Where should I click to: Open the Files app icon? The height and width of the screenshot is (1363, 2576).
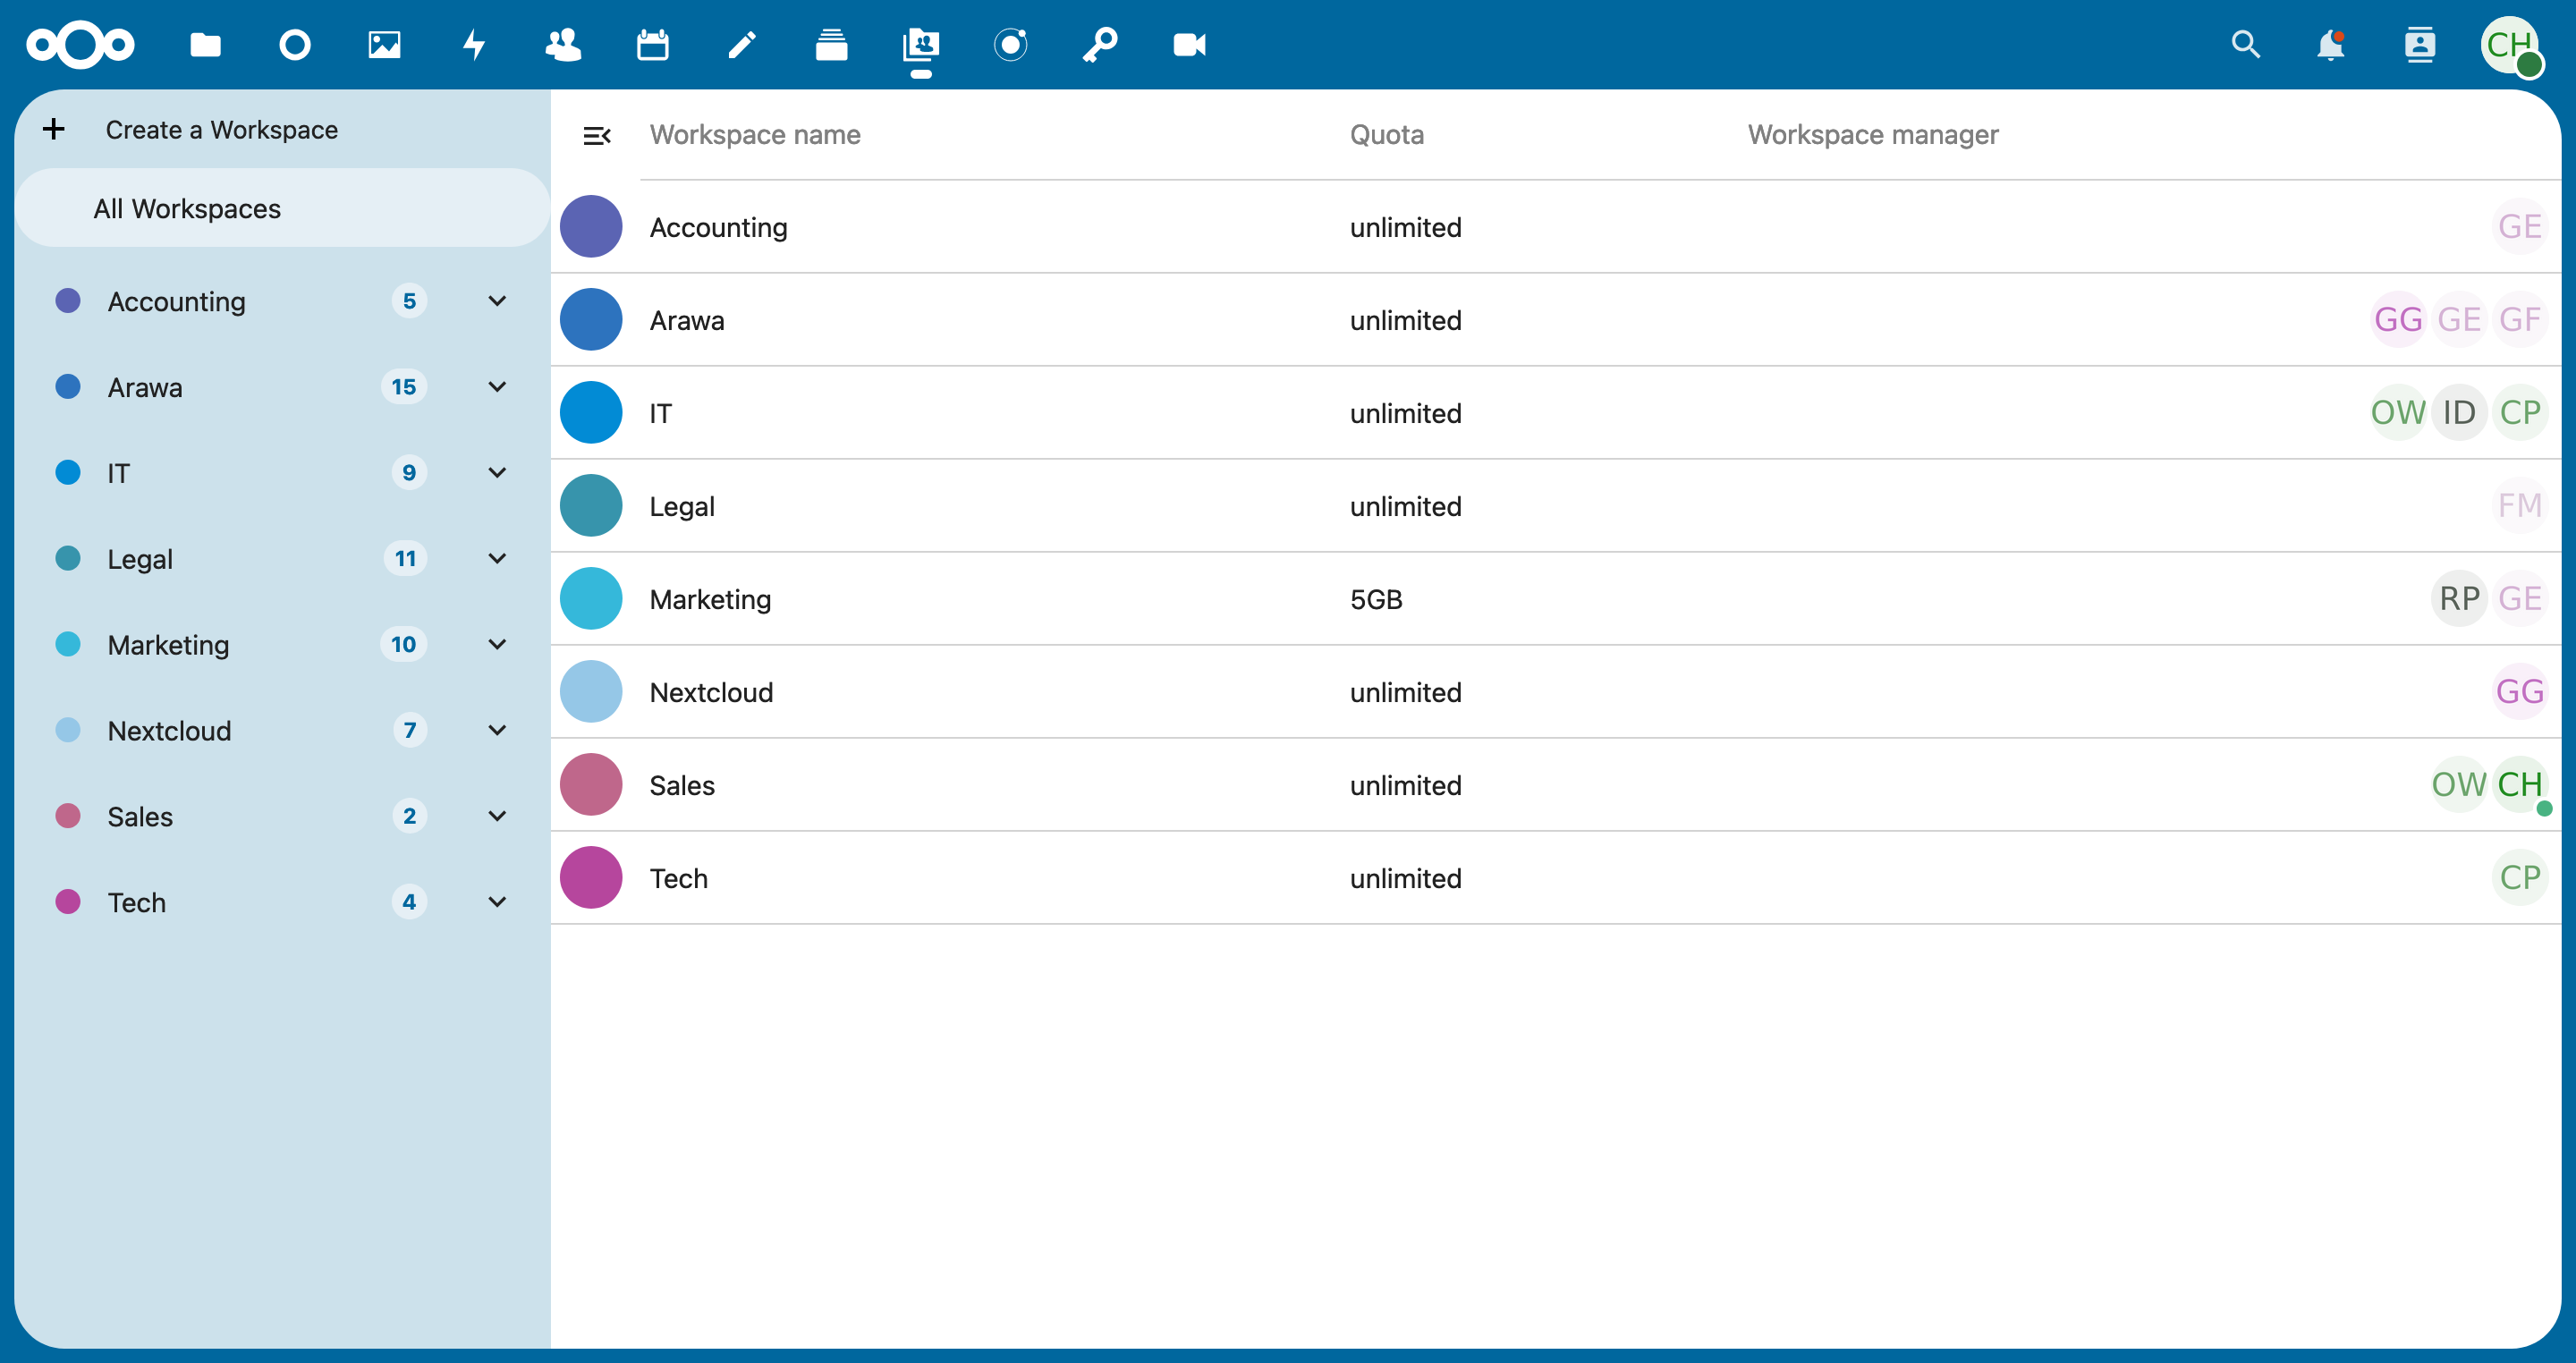205,45
